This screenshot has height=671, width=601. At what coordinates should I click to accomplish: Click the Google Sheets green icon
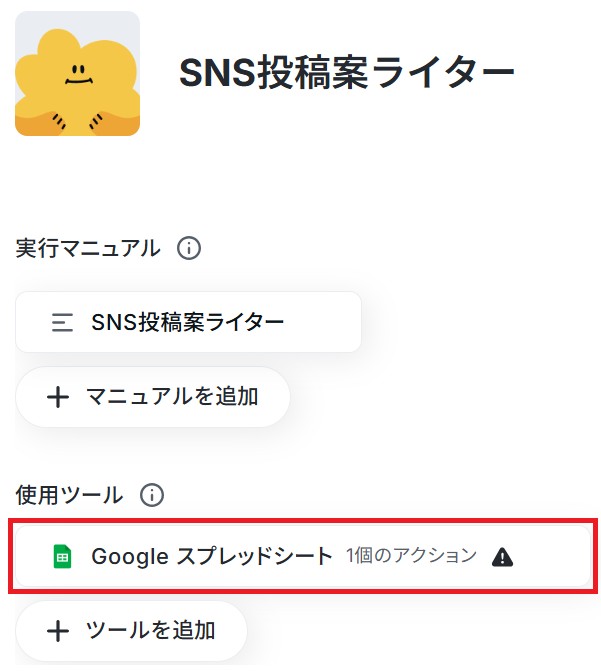(62, 556)
